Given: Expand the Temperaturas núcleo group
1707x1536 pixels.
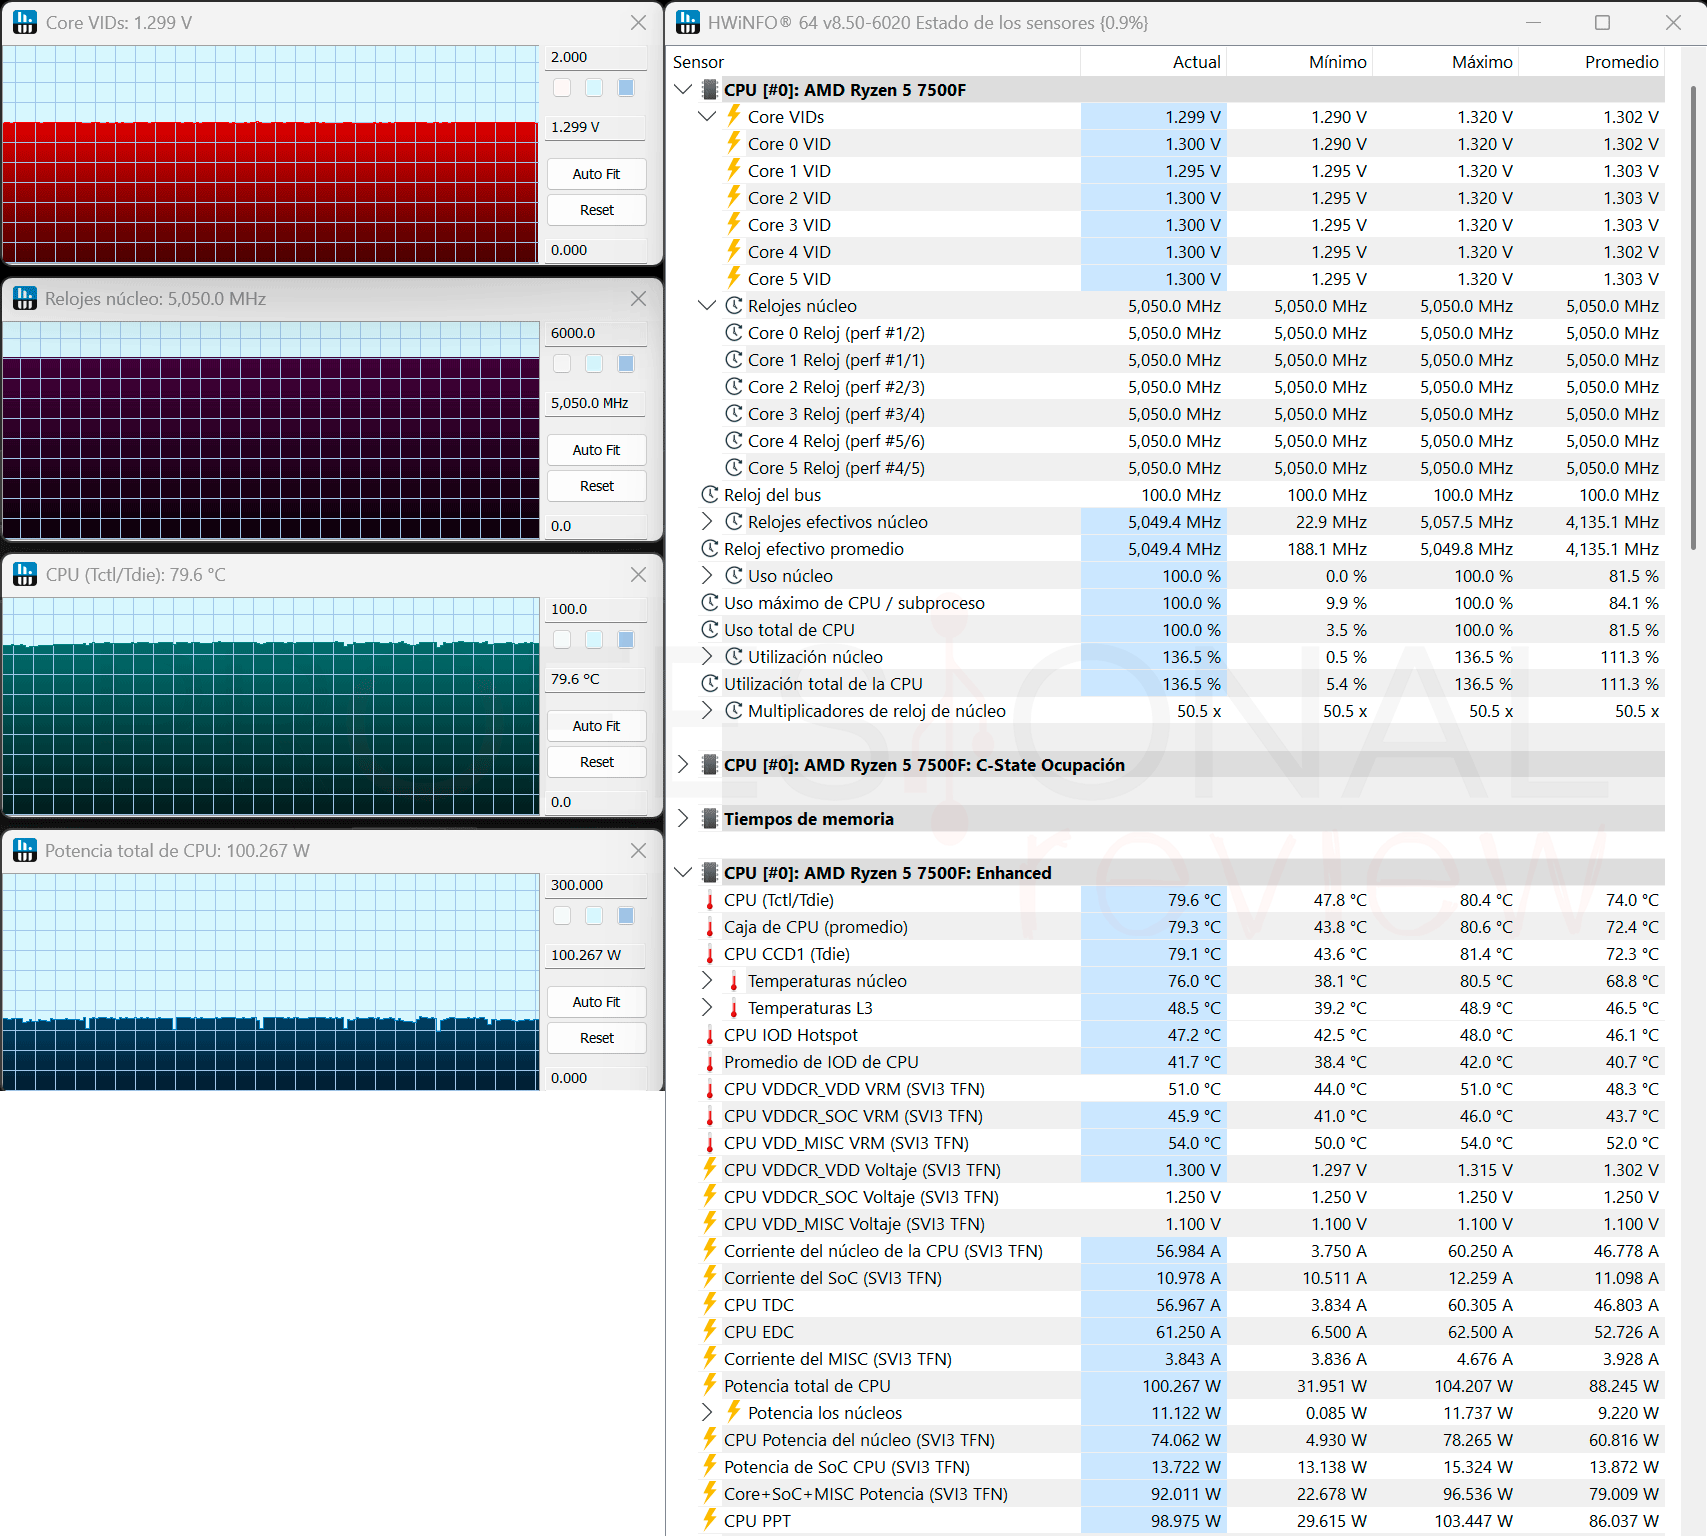Looking at the screenshot, I should [x=707, y=980].
